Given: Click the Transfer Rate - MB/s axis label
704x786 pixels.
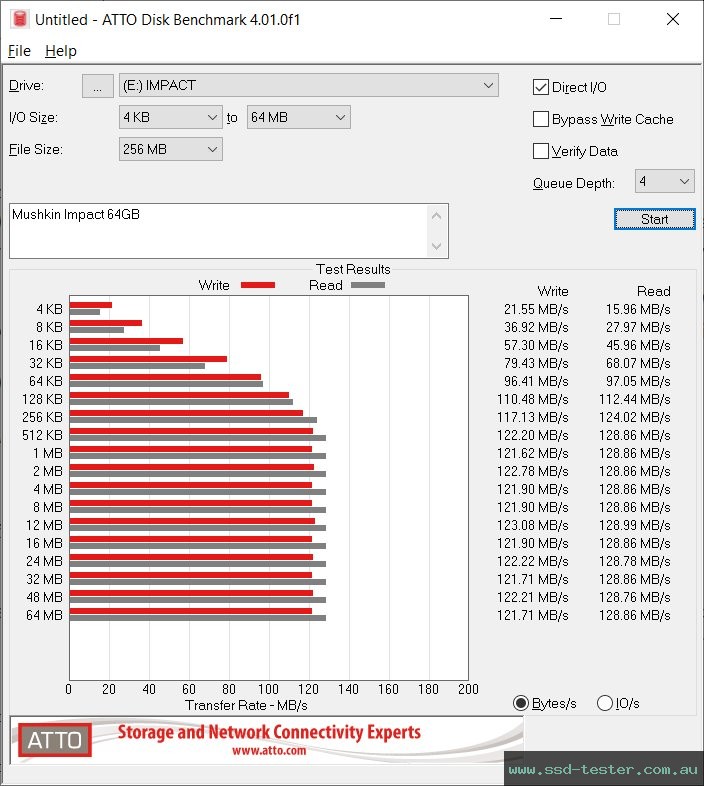Looking at the screenshot, I should 246,705.
